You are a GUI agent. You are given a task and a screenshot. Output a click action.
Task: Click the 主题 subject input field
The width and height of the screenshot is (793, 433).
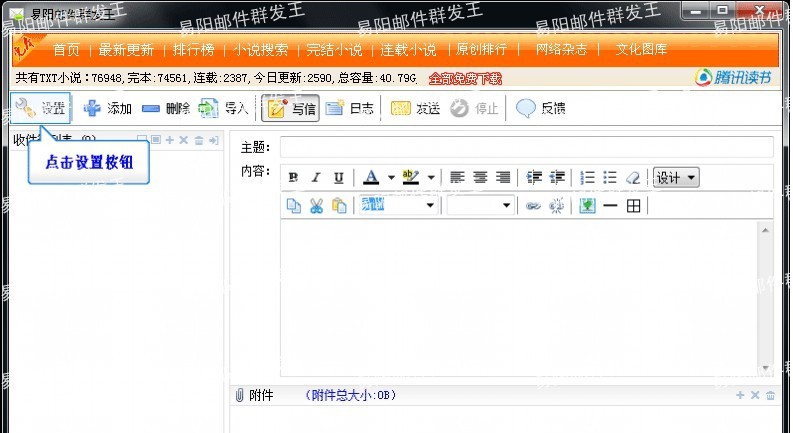[x=526, y=147]
